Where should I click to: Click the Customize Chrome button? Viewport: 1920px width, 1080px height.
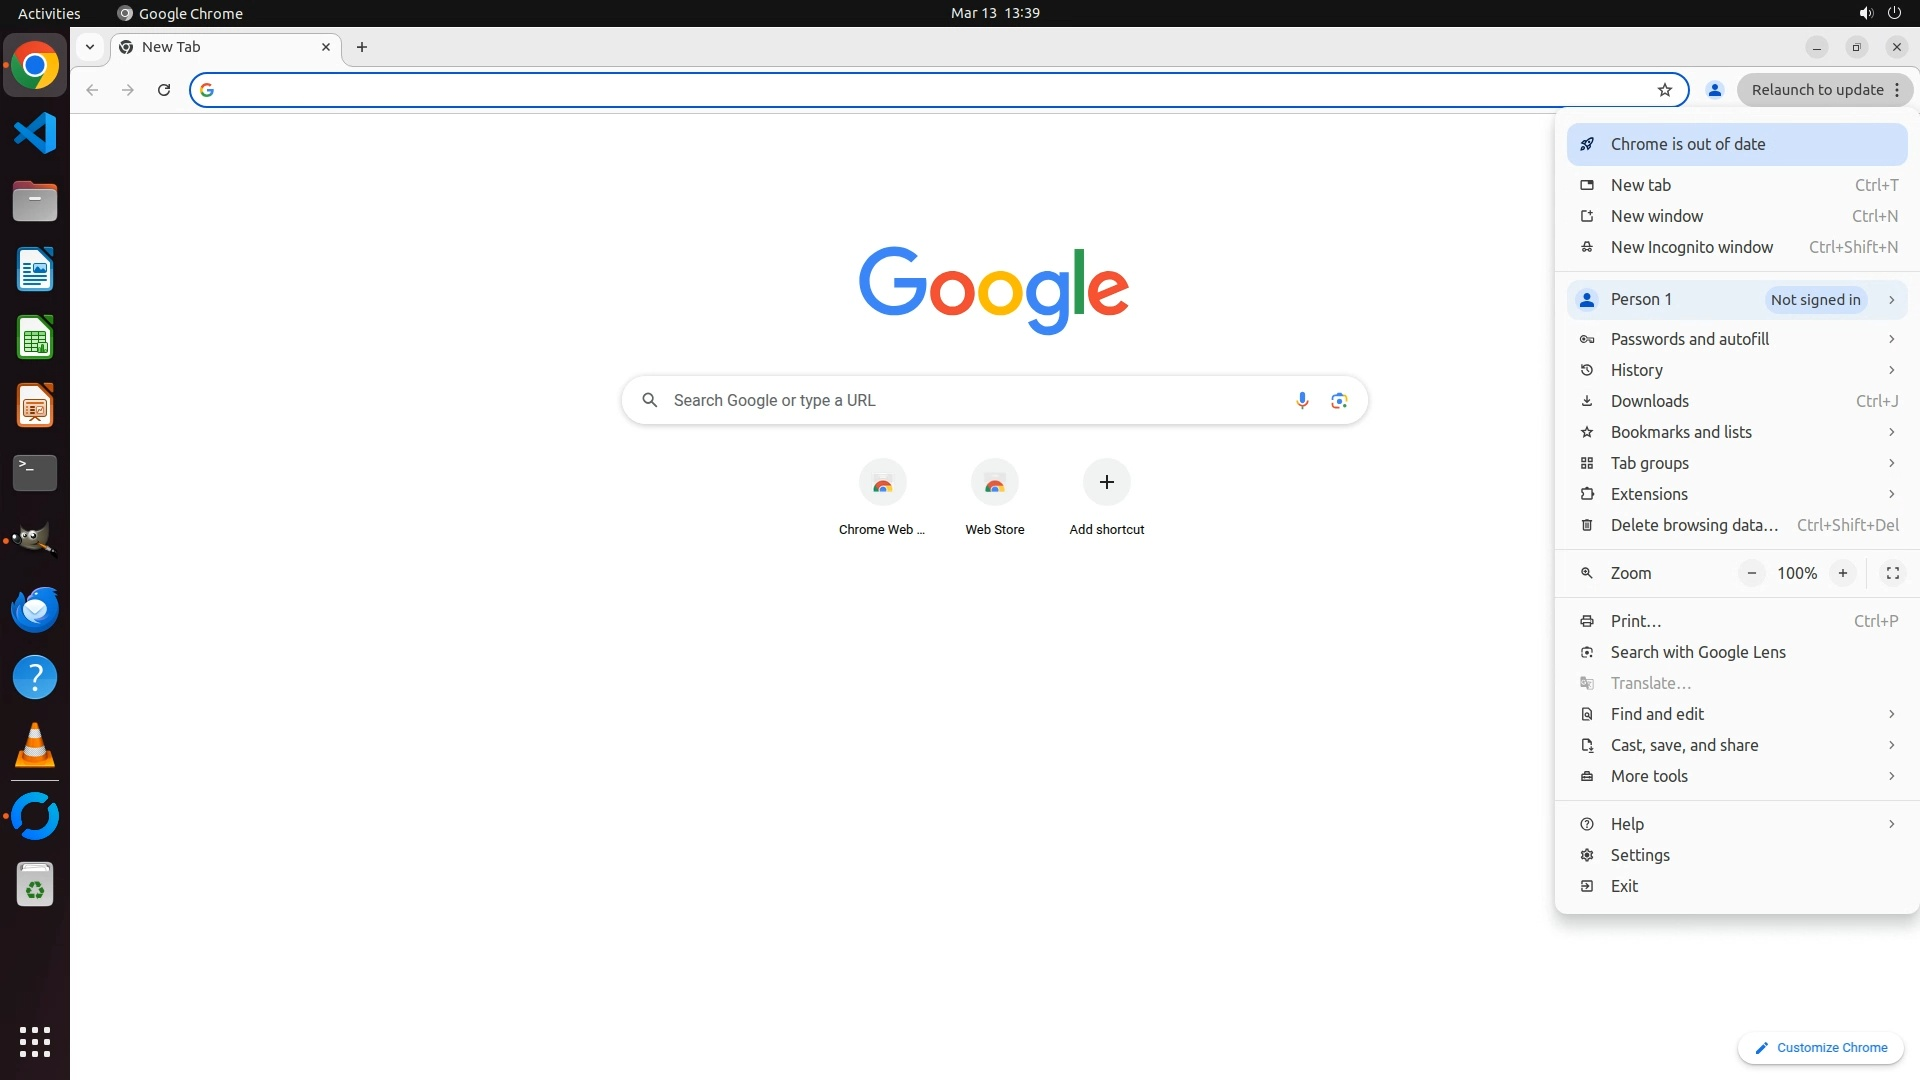[x=1820, y=1048]
